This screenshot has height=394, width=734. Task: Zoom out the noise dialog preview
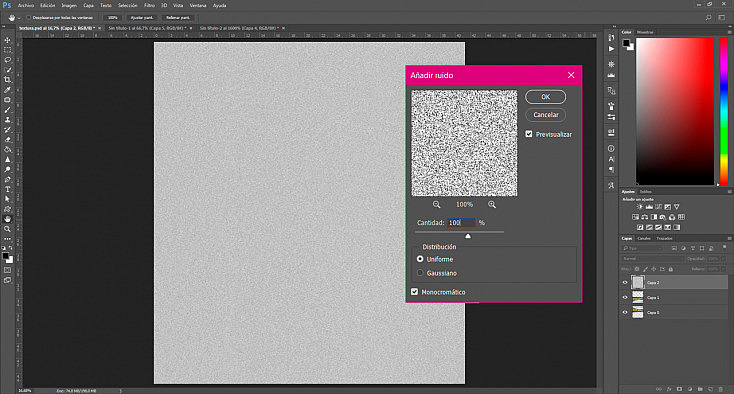coord(436,204)
